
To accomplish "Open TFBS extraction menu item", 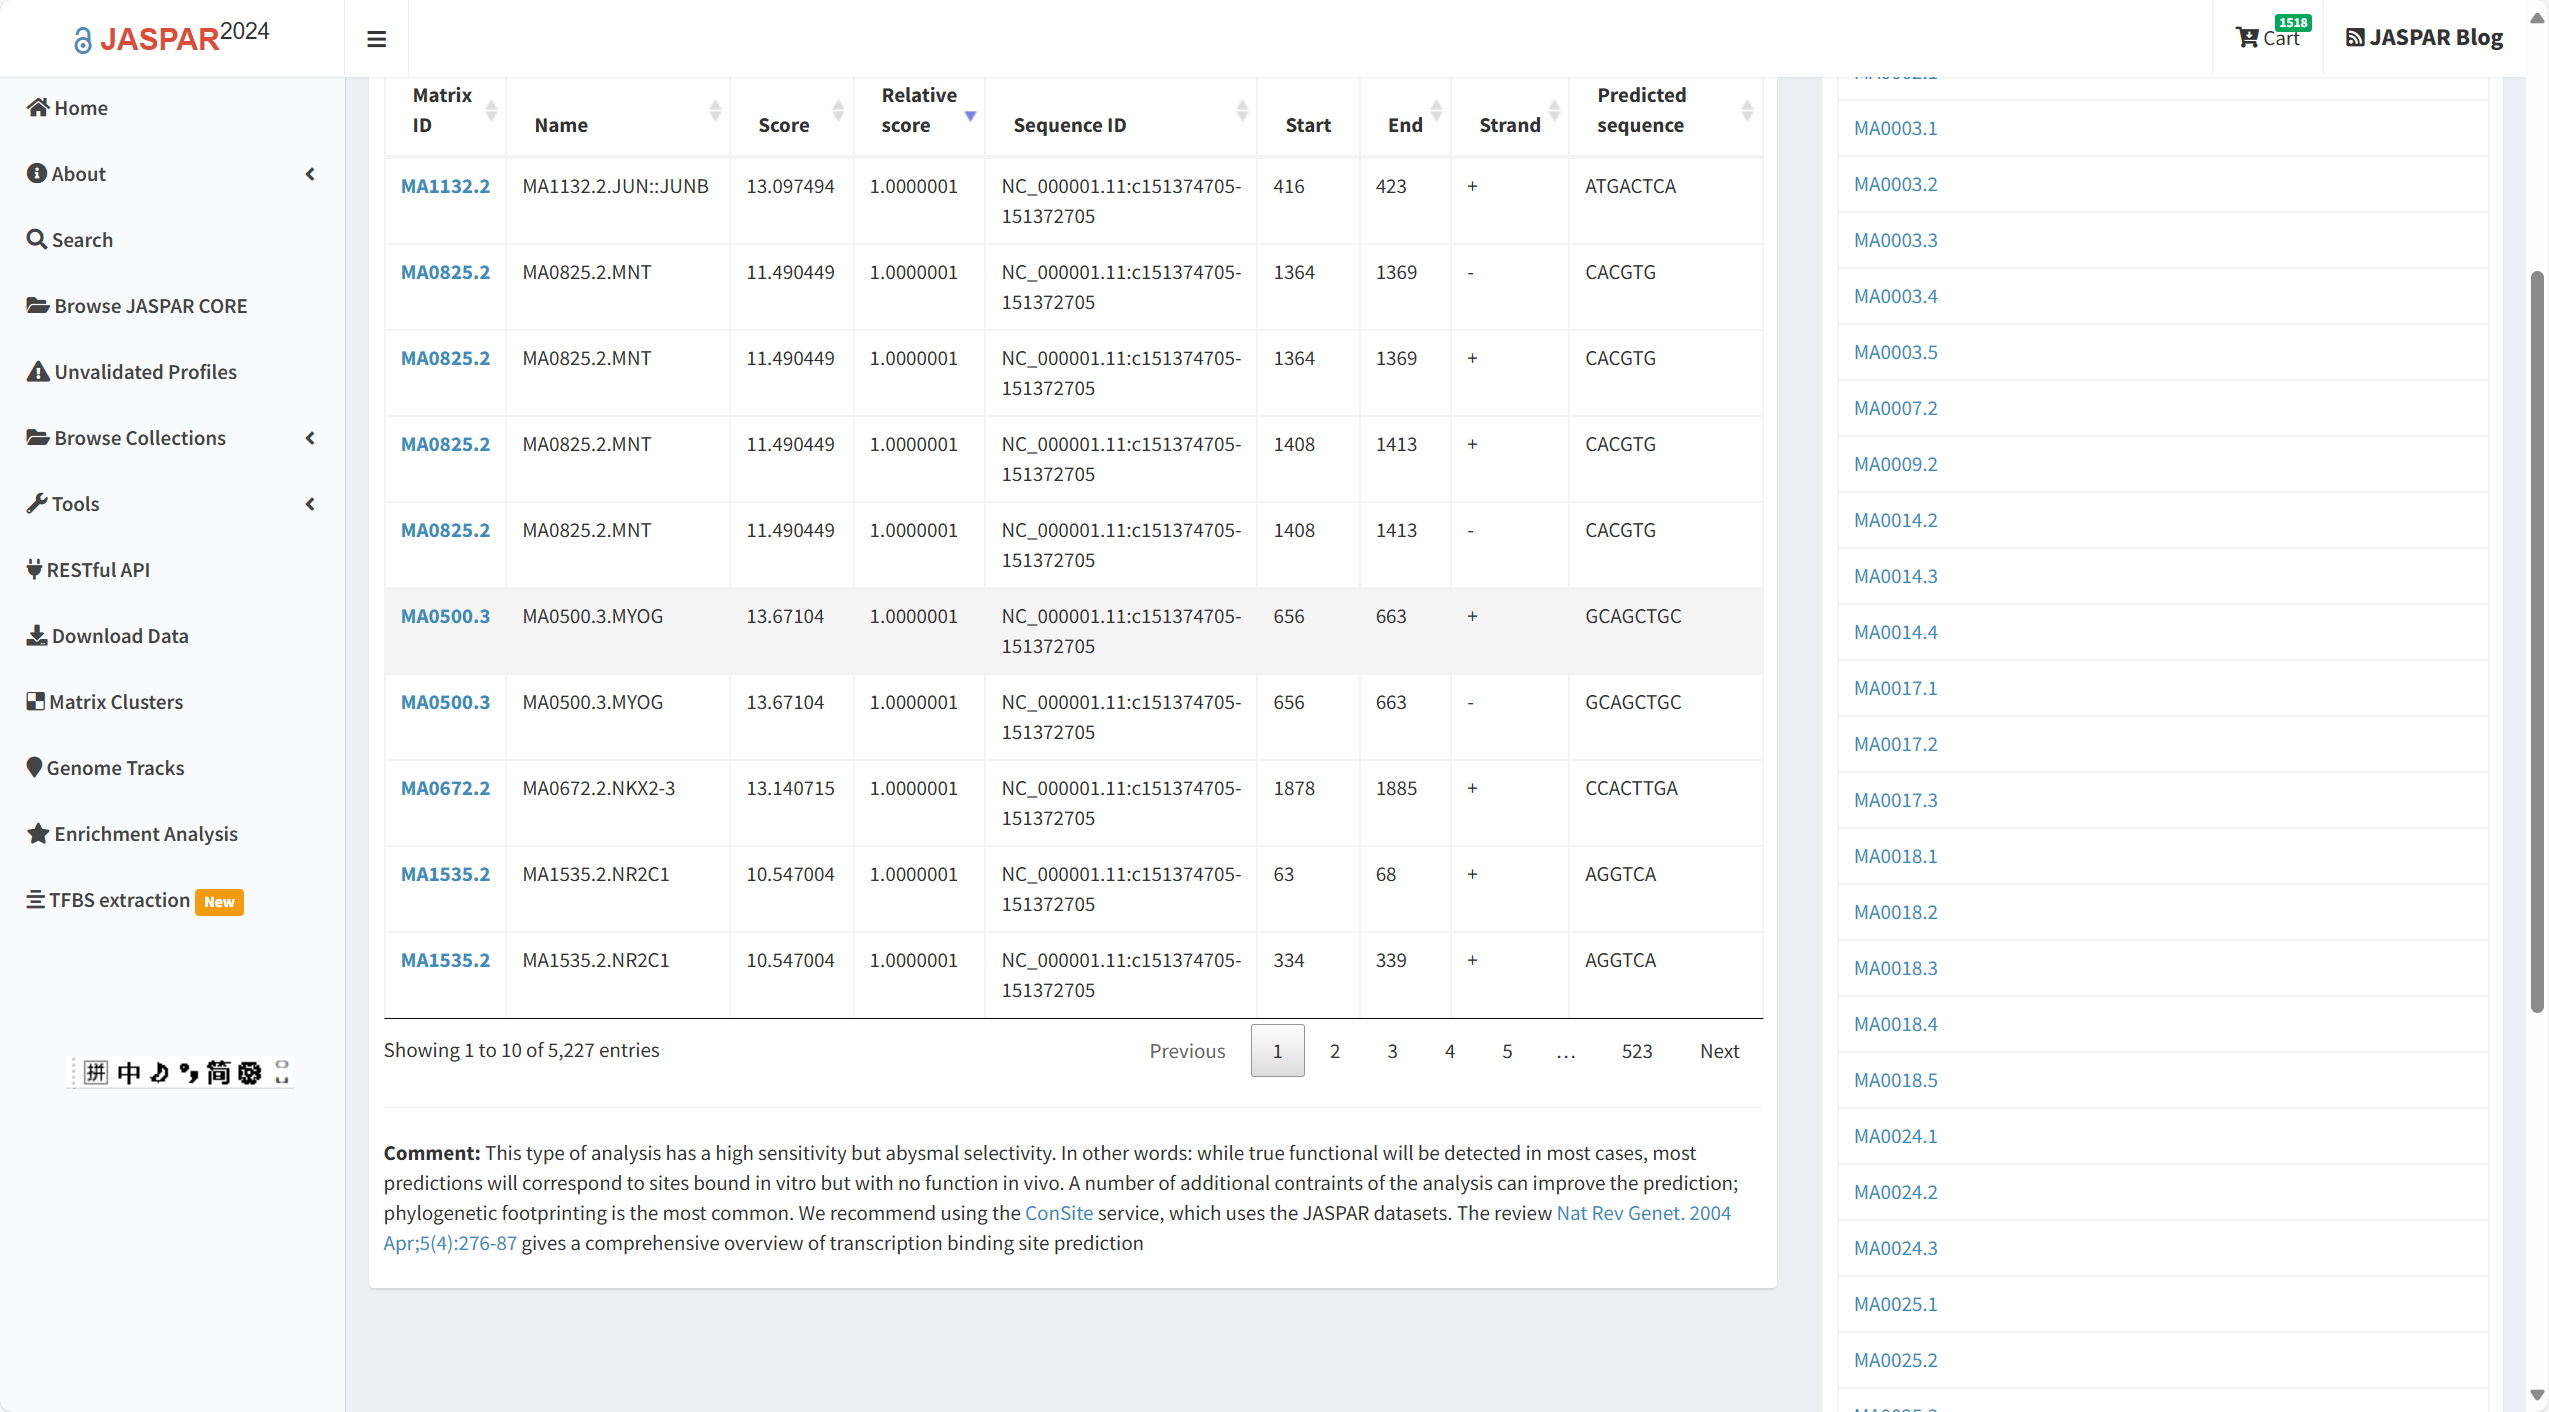I will [120, 900].
